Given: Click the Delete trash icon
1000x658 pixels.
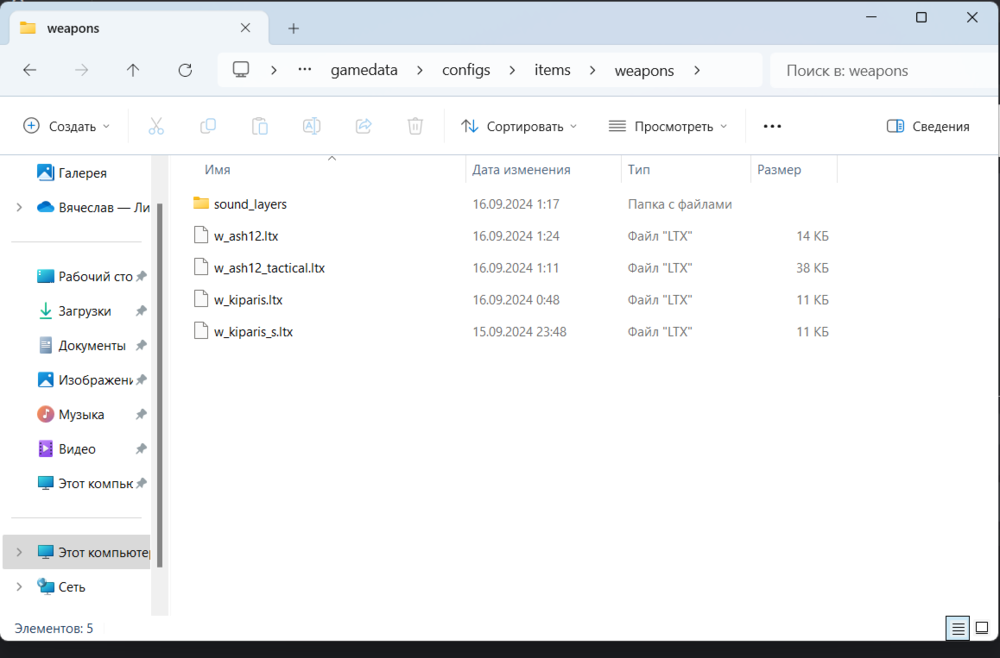Looking at the screenshot, I should [x=415, y=126].
